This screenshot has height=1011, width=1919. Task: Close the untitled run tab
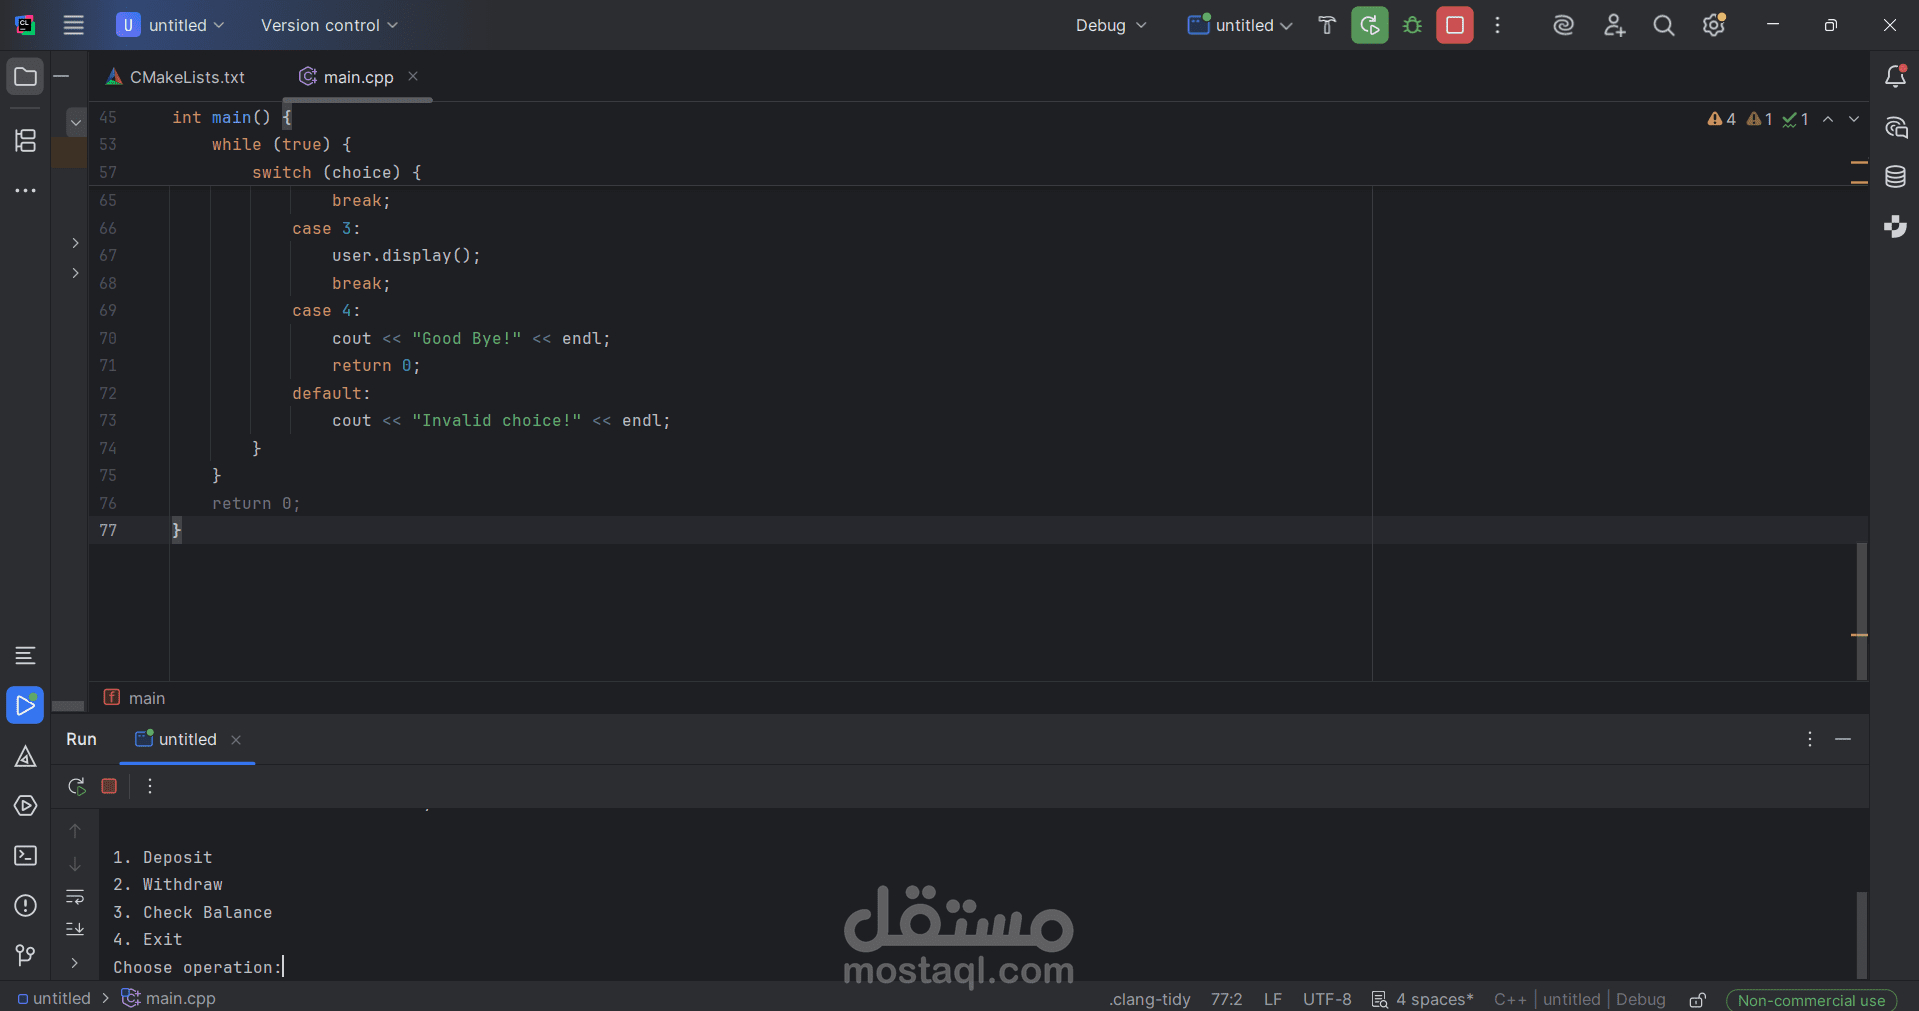click(236, 740)
